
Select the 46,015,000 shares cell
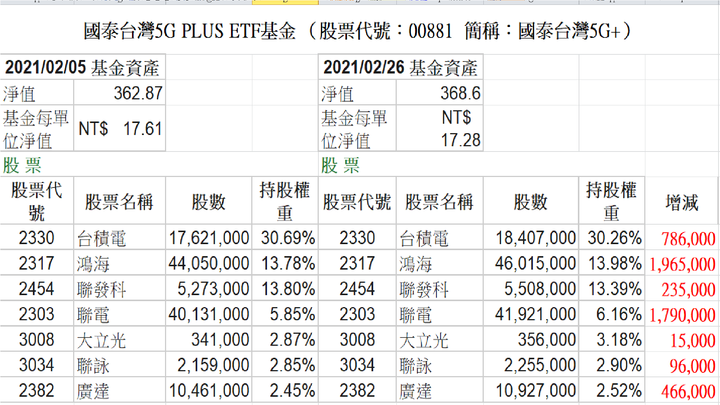point(531,263)
